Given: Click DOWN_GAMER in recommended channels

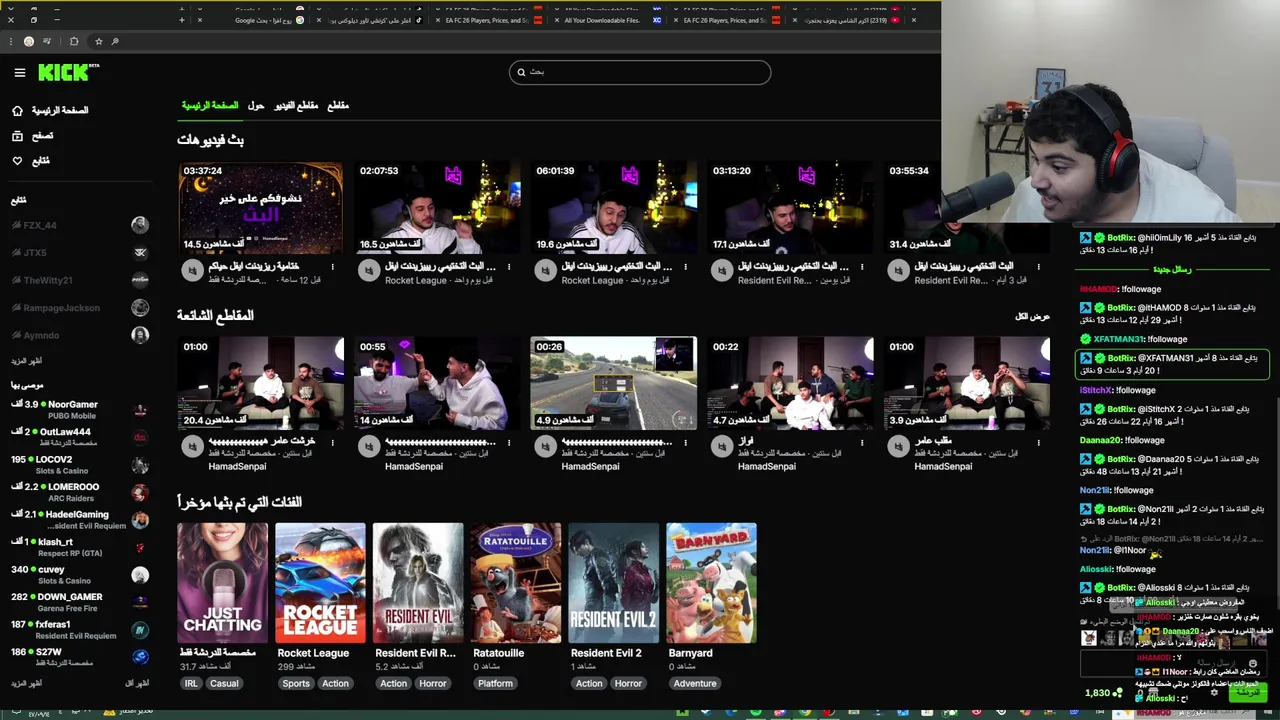Looking at the screenshot, I should pos(70,597).
